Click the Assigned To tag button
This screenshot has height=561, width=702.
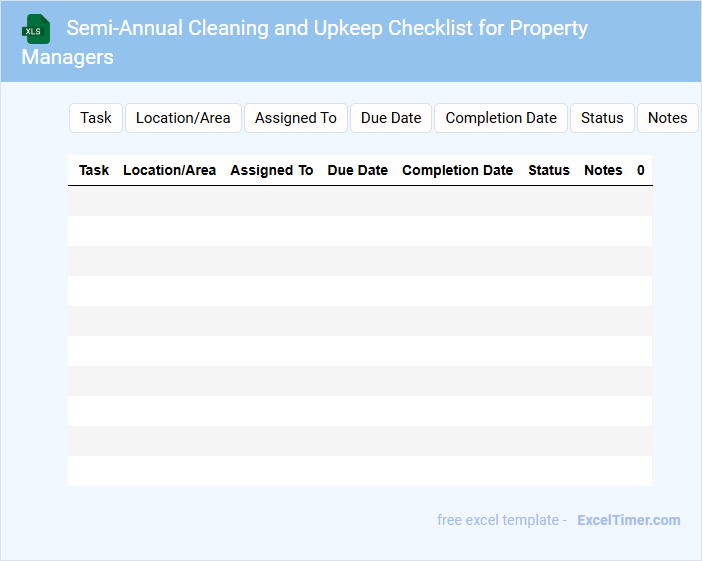(295, 118)
